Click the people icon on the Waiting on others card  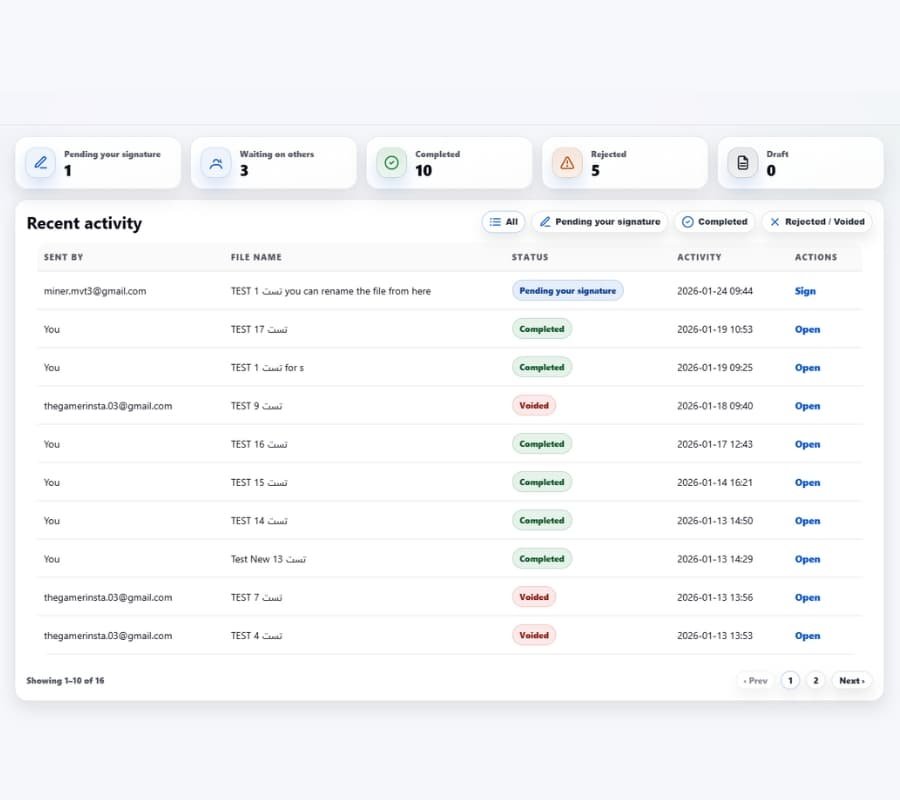pos(215,162)
